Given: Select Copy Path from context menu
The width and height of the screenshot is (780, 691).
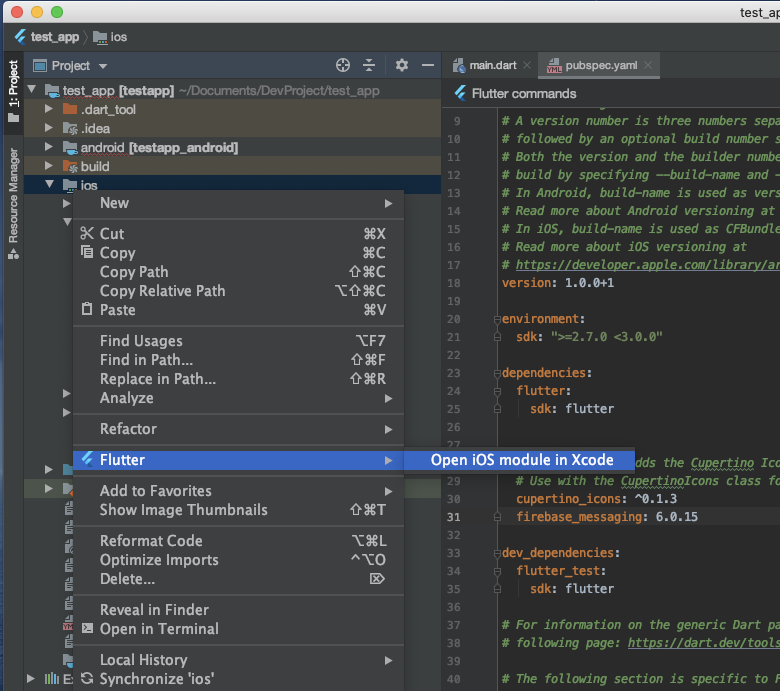Looking at the screenshot, I should (x=238, y=272).
